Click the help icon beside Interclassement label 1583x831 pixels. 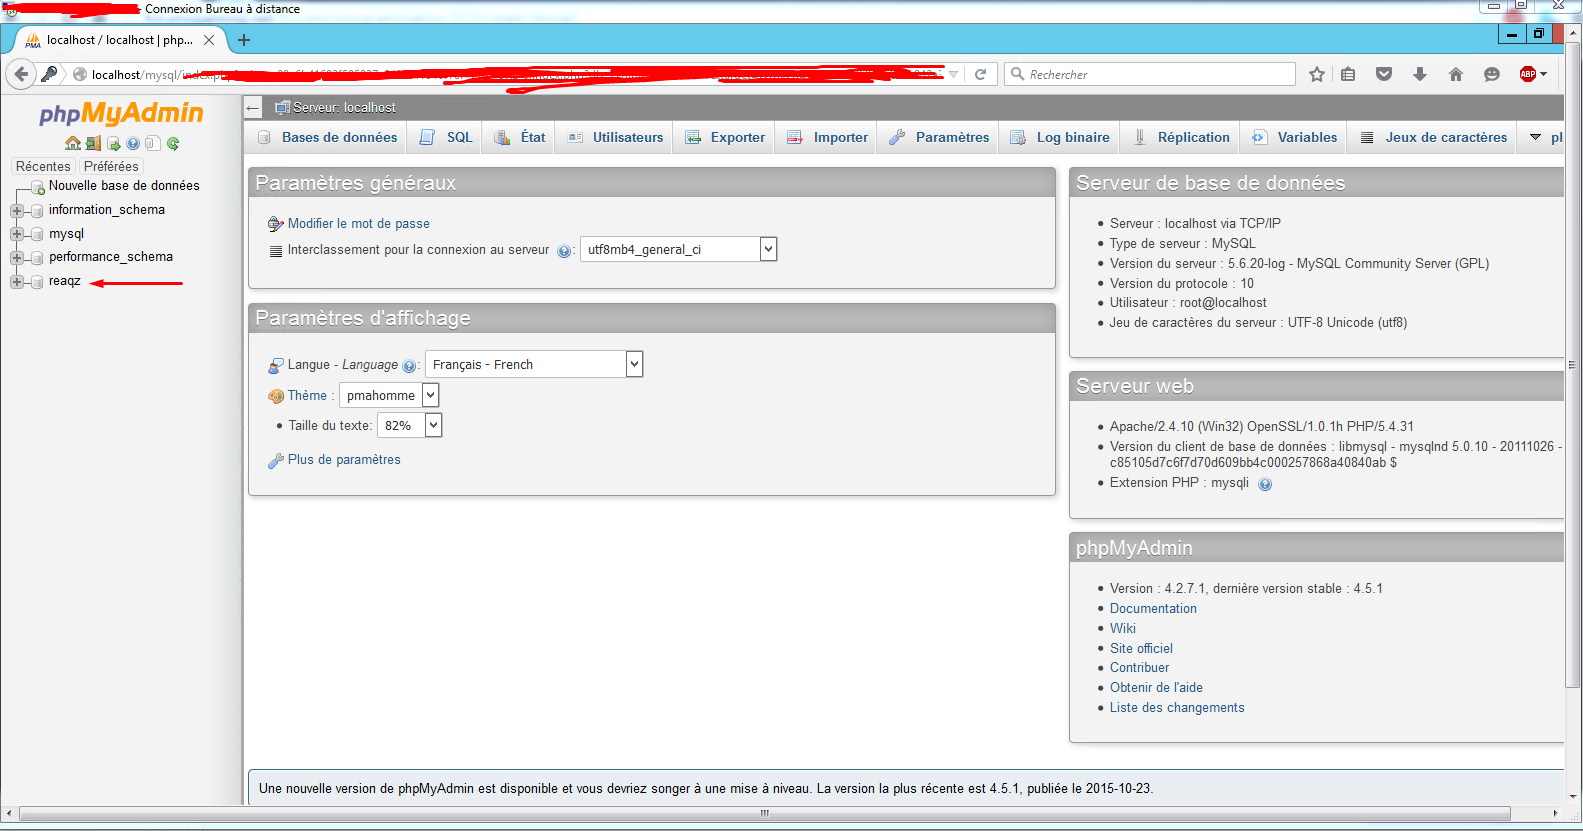tap(564, 251)
